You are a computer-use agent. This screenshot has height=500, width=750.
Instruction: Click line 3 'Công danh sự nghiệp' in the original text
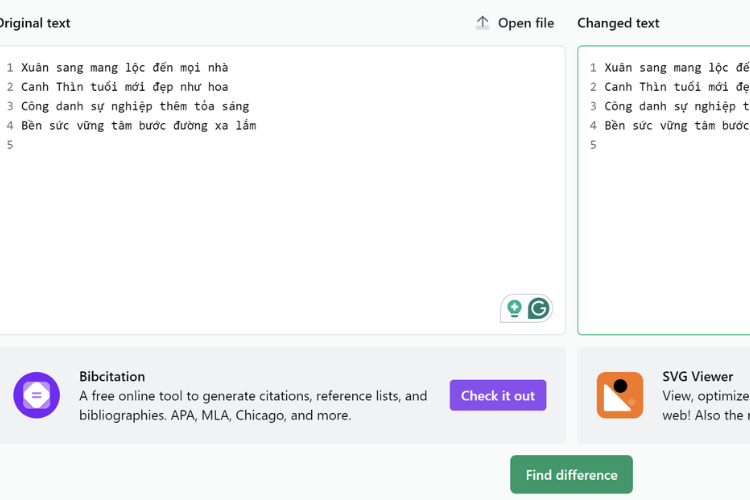(x=135, y=106)
